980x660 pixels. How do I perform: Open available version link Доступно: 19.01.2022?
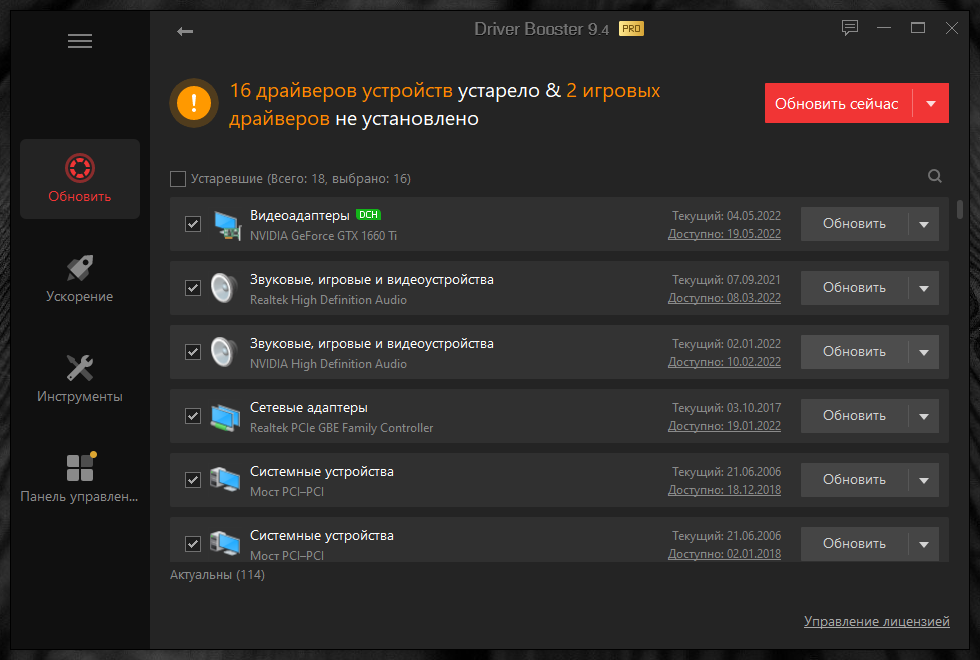point(724,426)
